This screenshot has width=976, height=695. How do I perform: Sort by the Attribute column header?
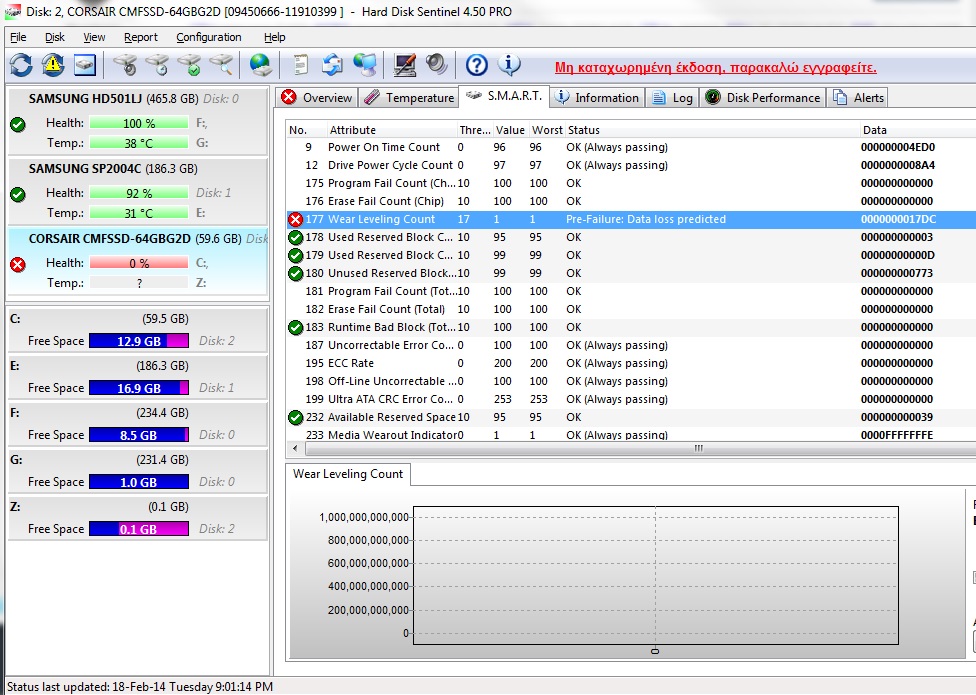tap(392, 130)
